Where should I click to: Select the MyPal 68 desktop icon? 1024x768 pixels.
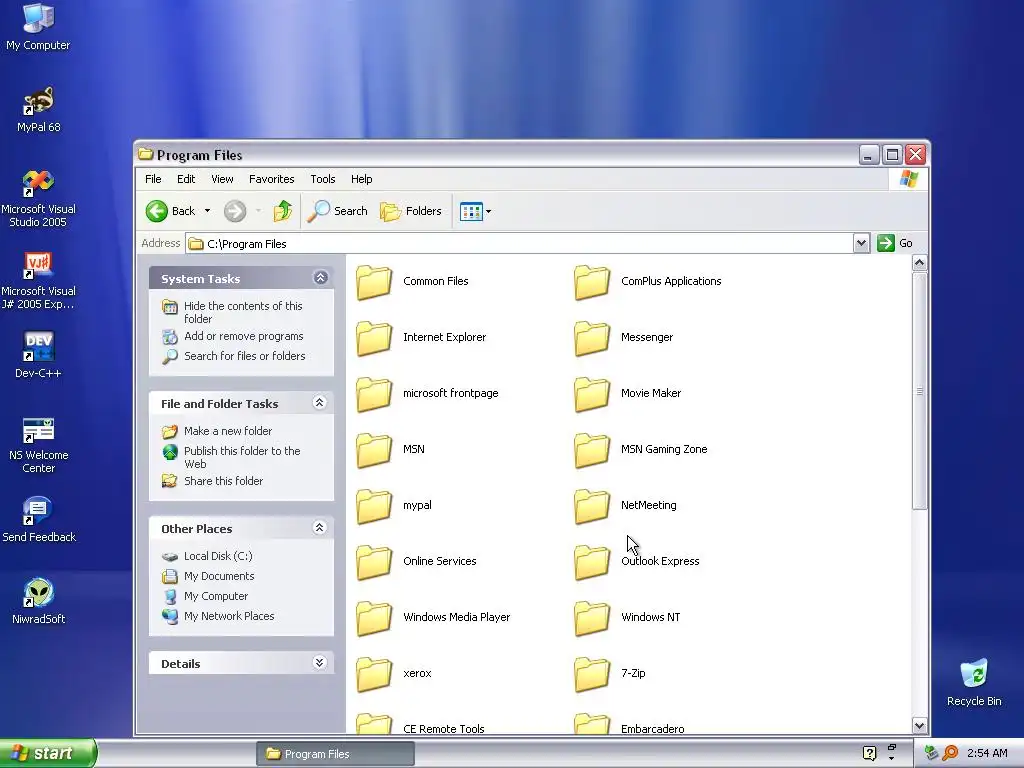(x=39, y=110)
